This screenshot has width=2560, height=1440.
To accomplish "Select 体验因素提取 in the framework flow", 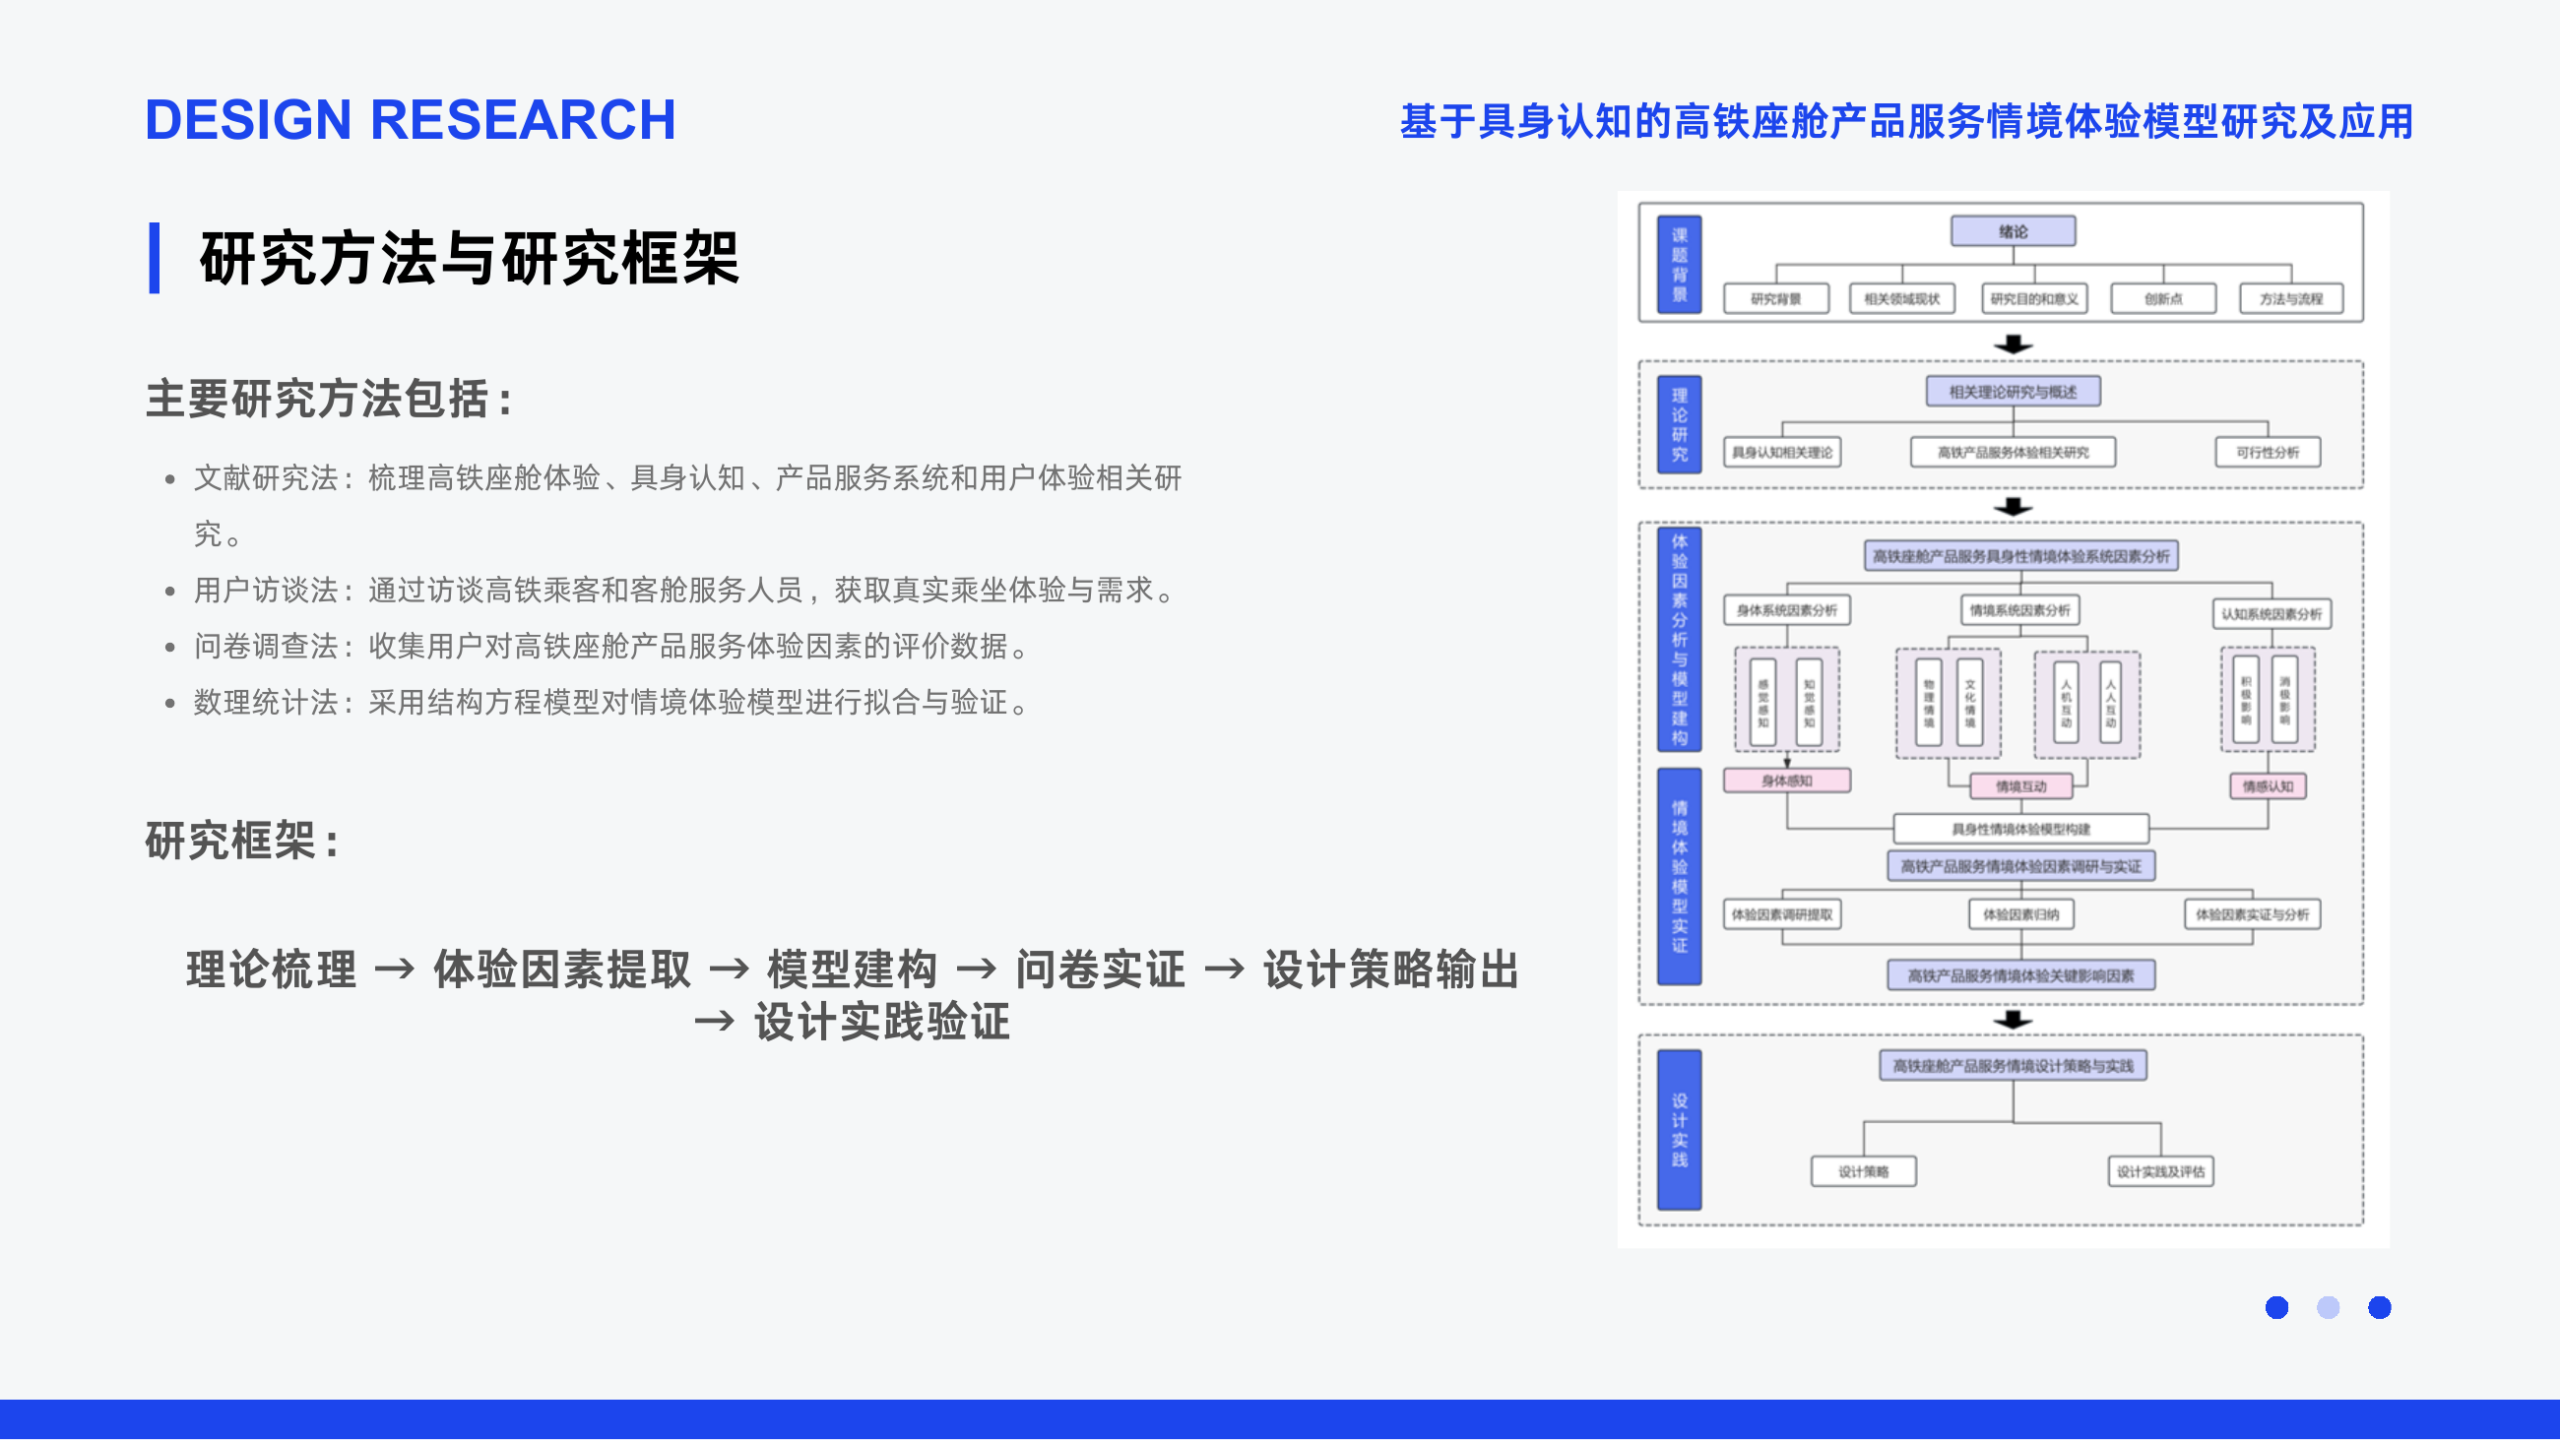I will coord(562,970).
